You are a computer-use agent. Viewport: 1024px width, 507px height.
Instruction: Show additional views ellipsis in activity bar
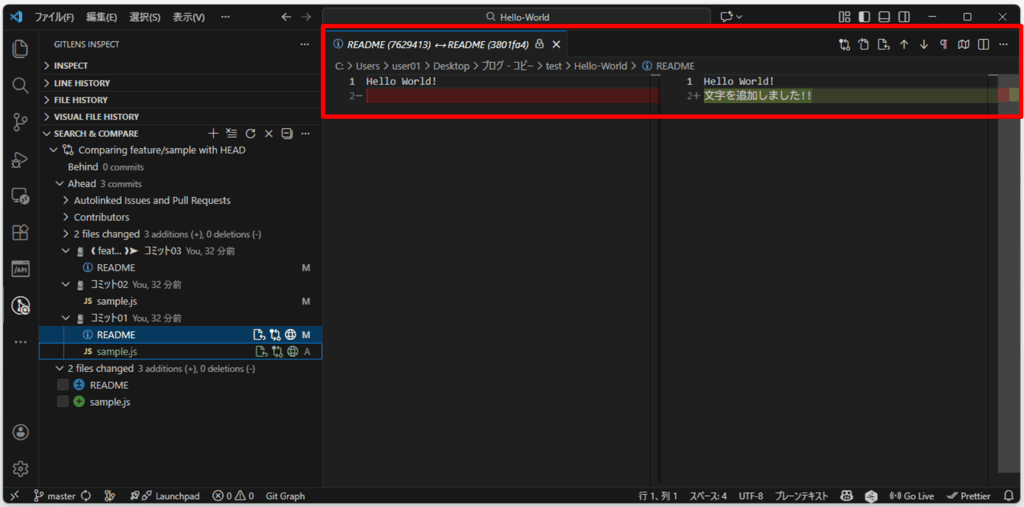[20, 341]
